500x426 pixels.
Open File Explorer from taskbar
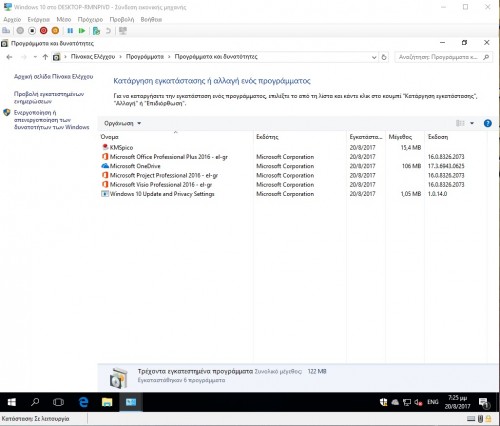point(107,402)
